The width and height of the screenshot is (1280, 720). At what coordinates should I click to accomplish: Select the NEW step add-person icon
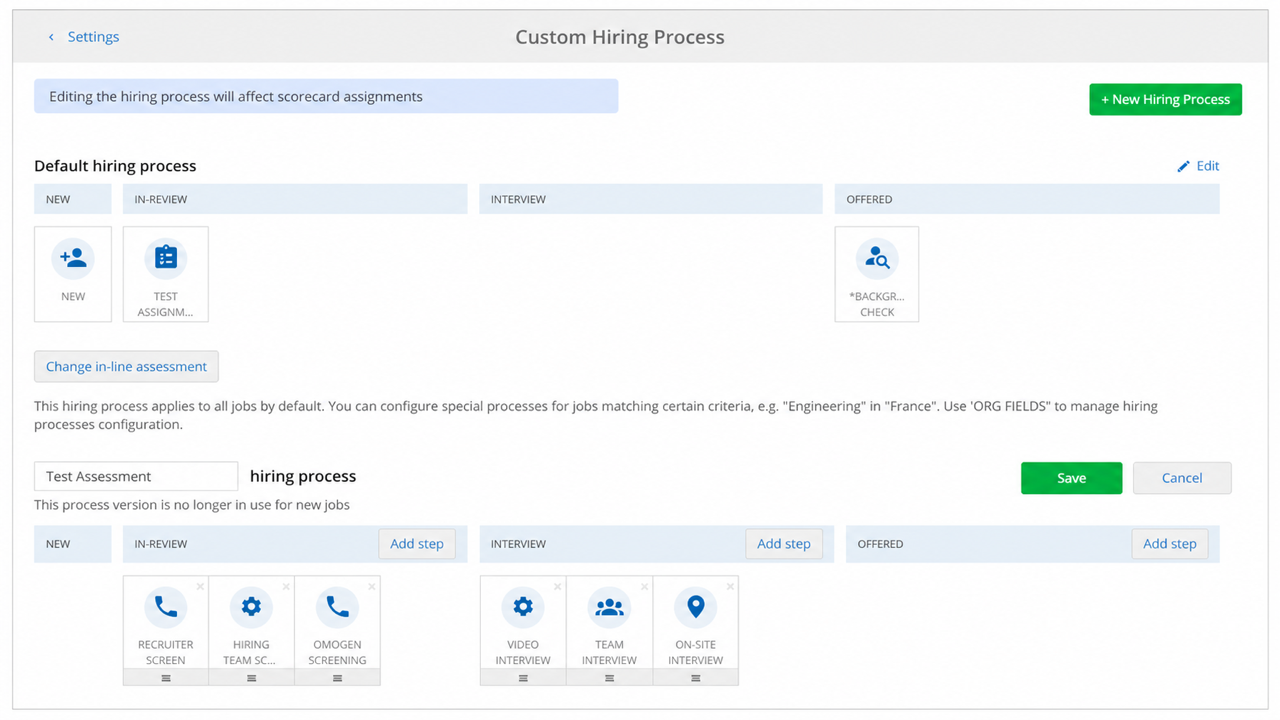pos(73,258)
